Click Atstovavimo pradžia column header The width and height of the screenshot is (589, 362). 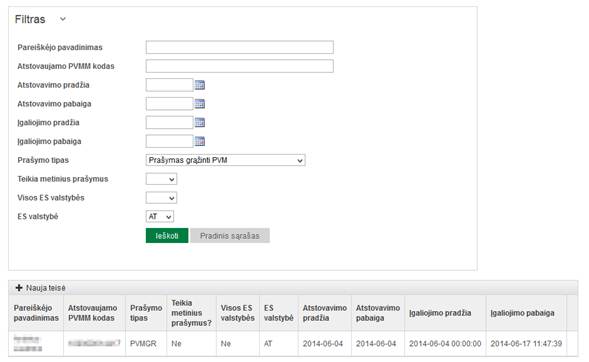point(325,313)
